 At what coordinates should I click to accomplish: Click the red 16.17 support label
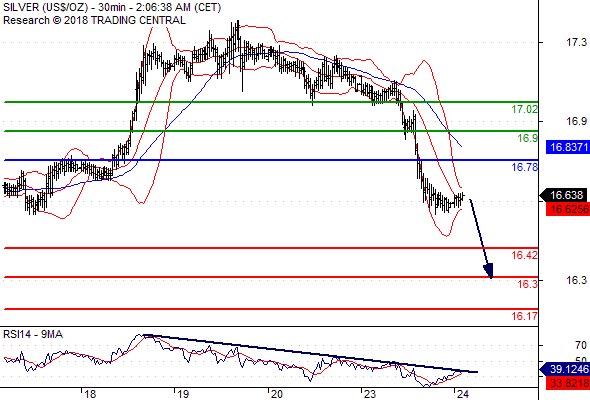pyautogui.click(x=525, y=316)
